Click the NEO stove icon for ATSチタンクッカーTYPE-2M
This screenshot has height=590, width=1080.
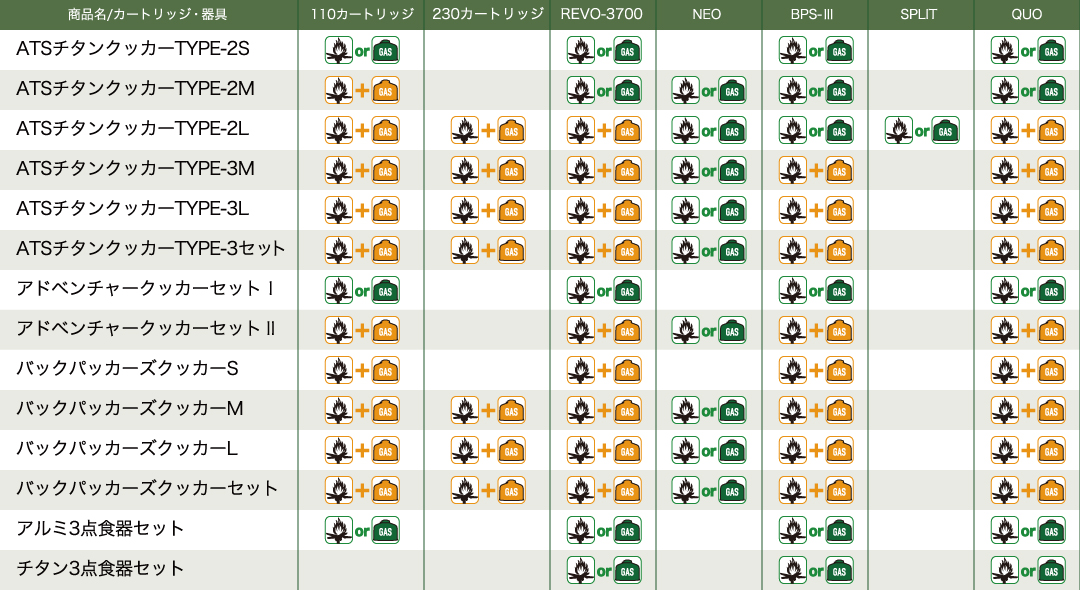pos(686,90)
